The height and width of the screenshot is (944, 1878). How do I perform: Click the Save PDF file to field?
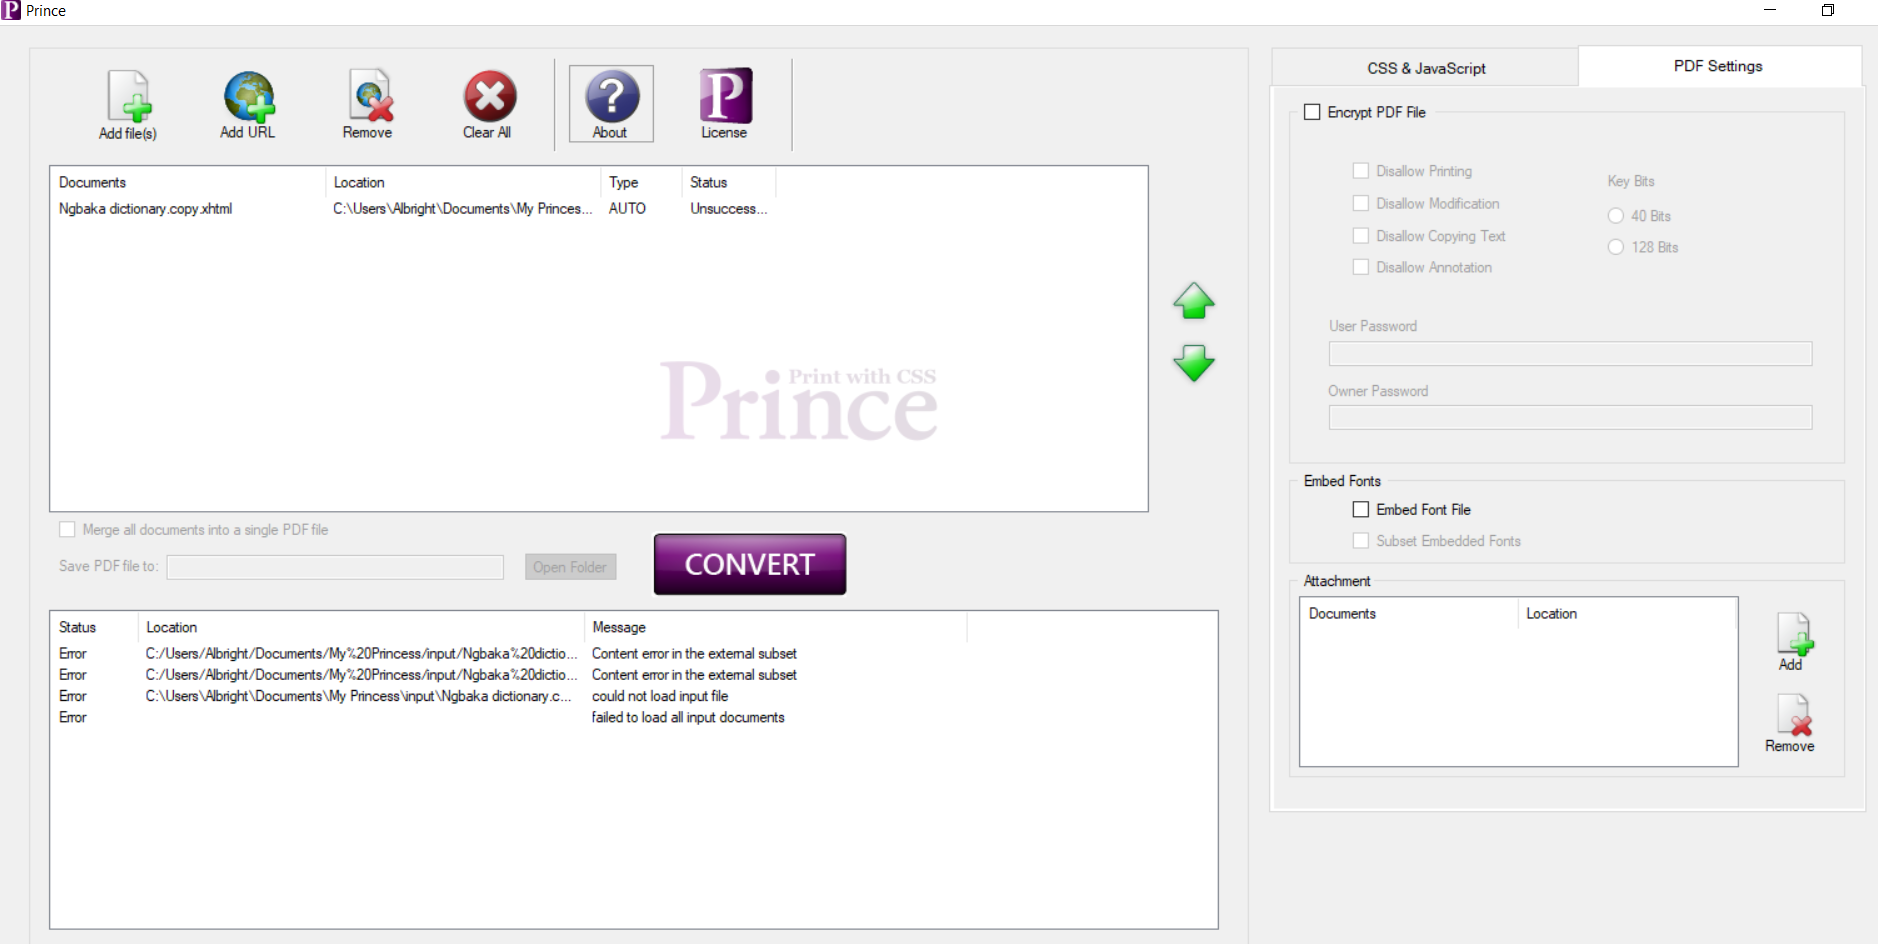click(x=335, y=567)
